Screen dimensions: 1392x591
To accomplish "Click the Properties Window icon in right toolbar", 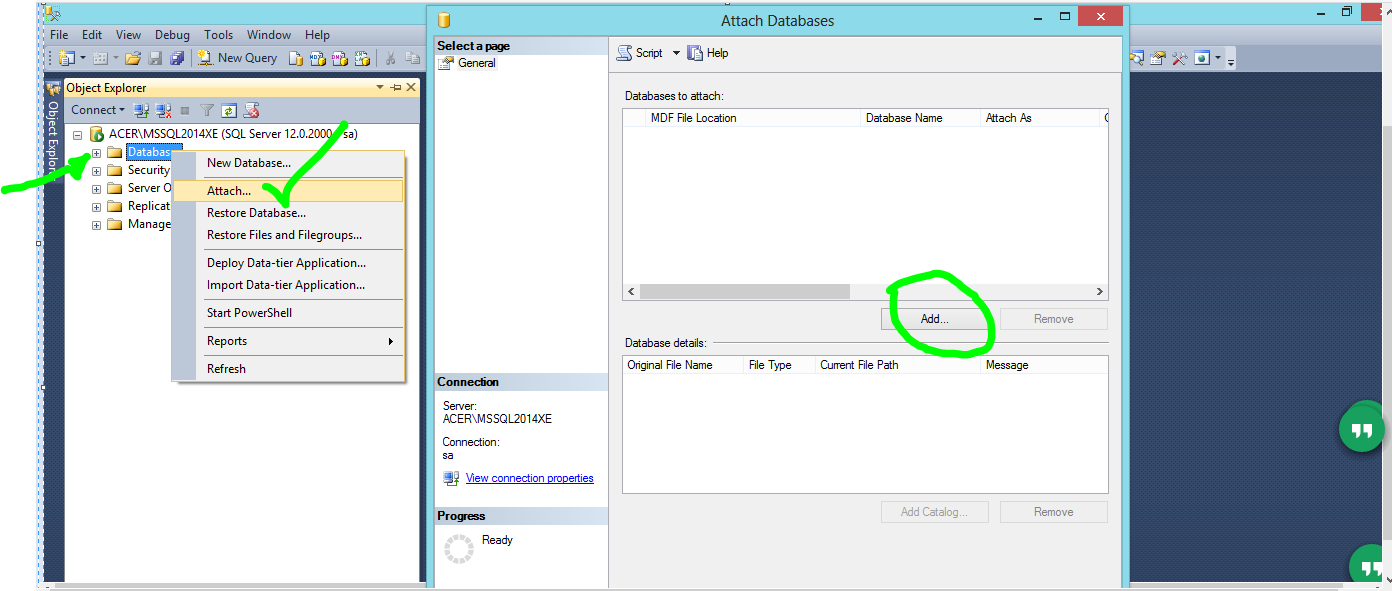I will (1158, 58).
